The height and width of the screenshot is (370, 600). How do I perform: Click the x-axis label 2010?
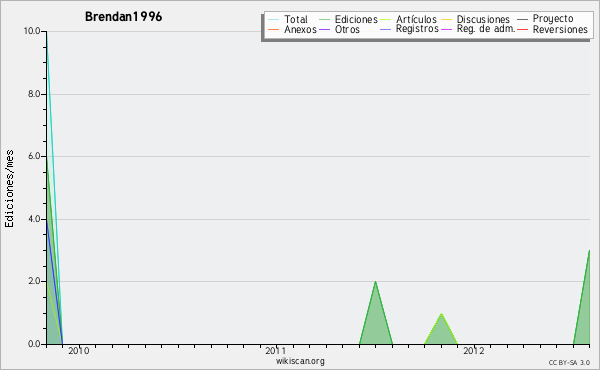pyautogui.click(x=79, y=351)
